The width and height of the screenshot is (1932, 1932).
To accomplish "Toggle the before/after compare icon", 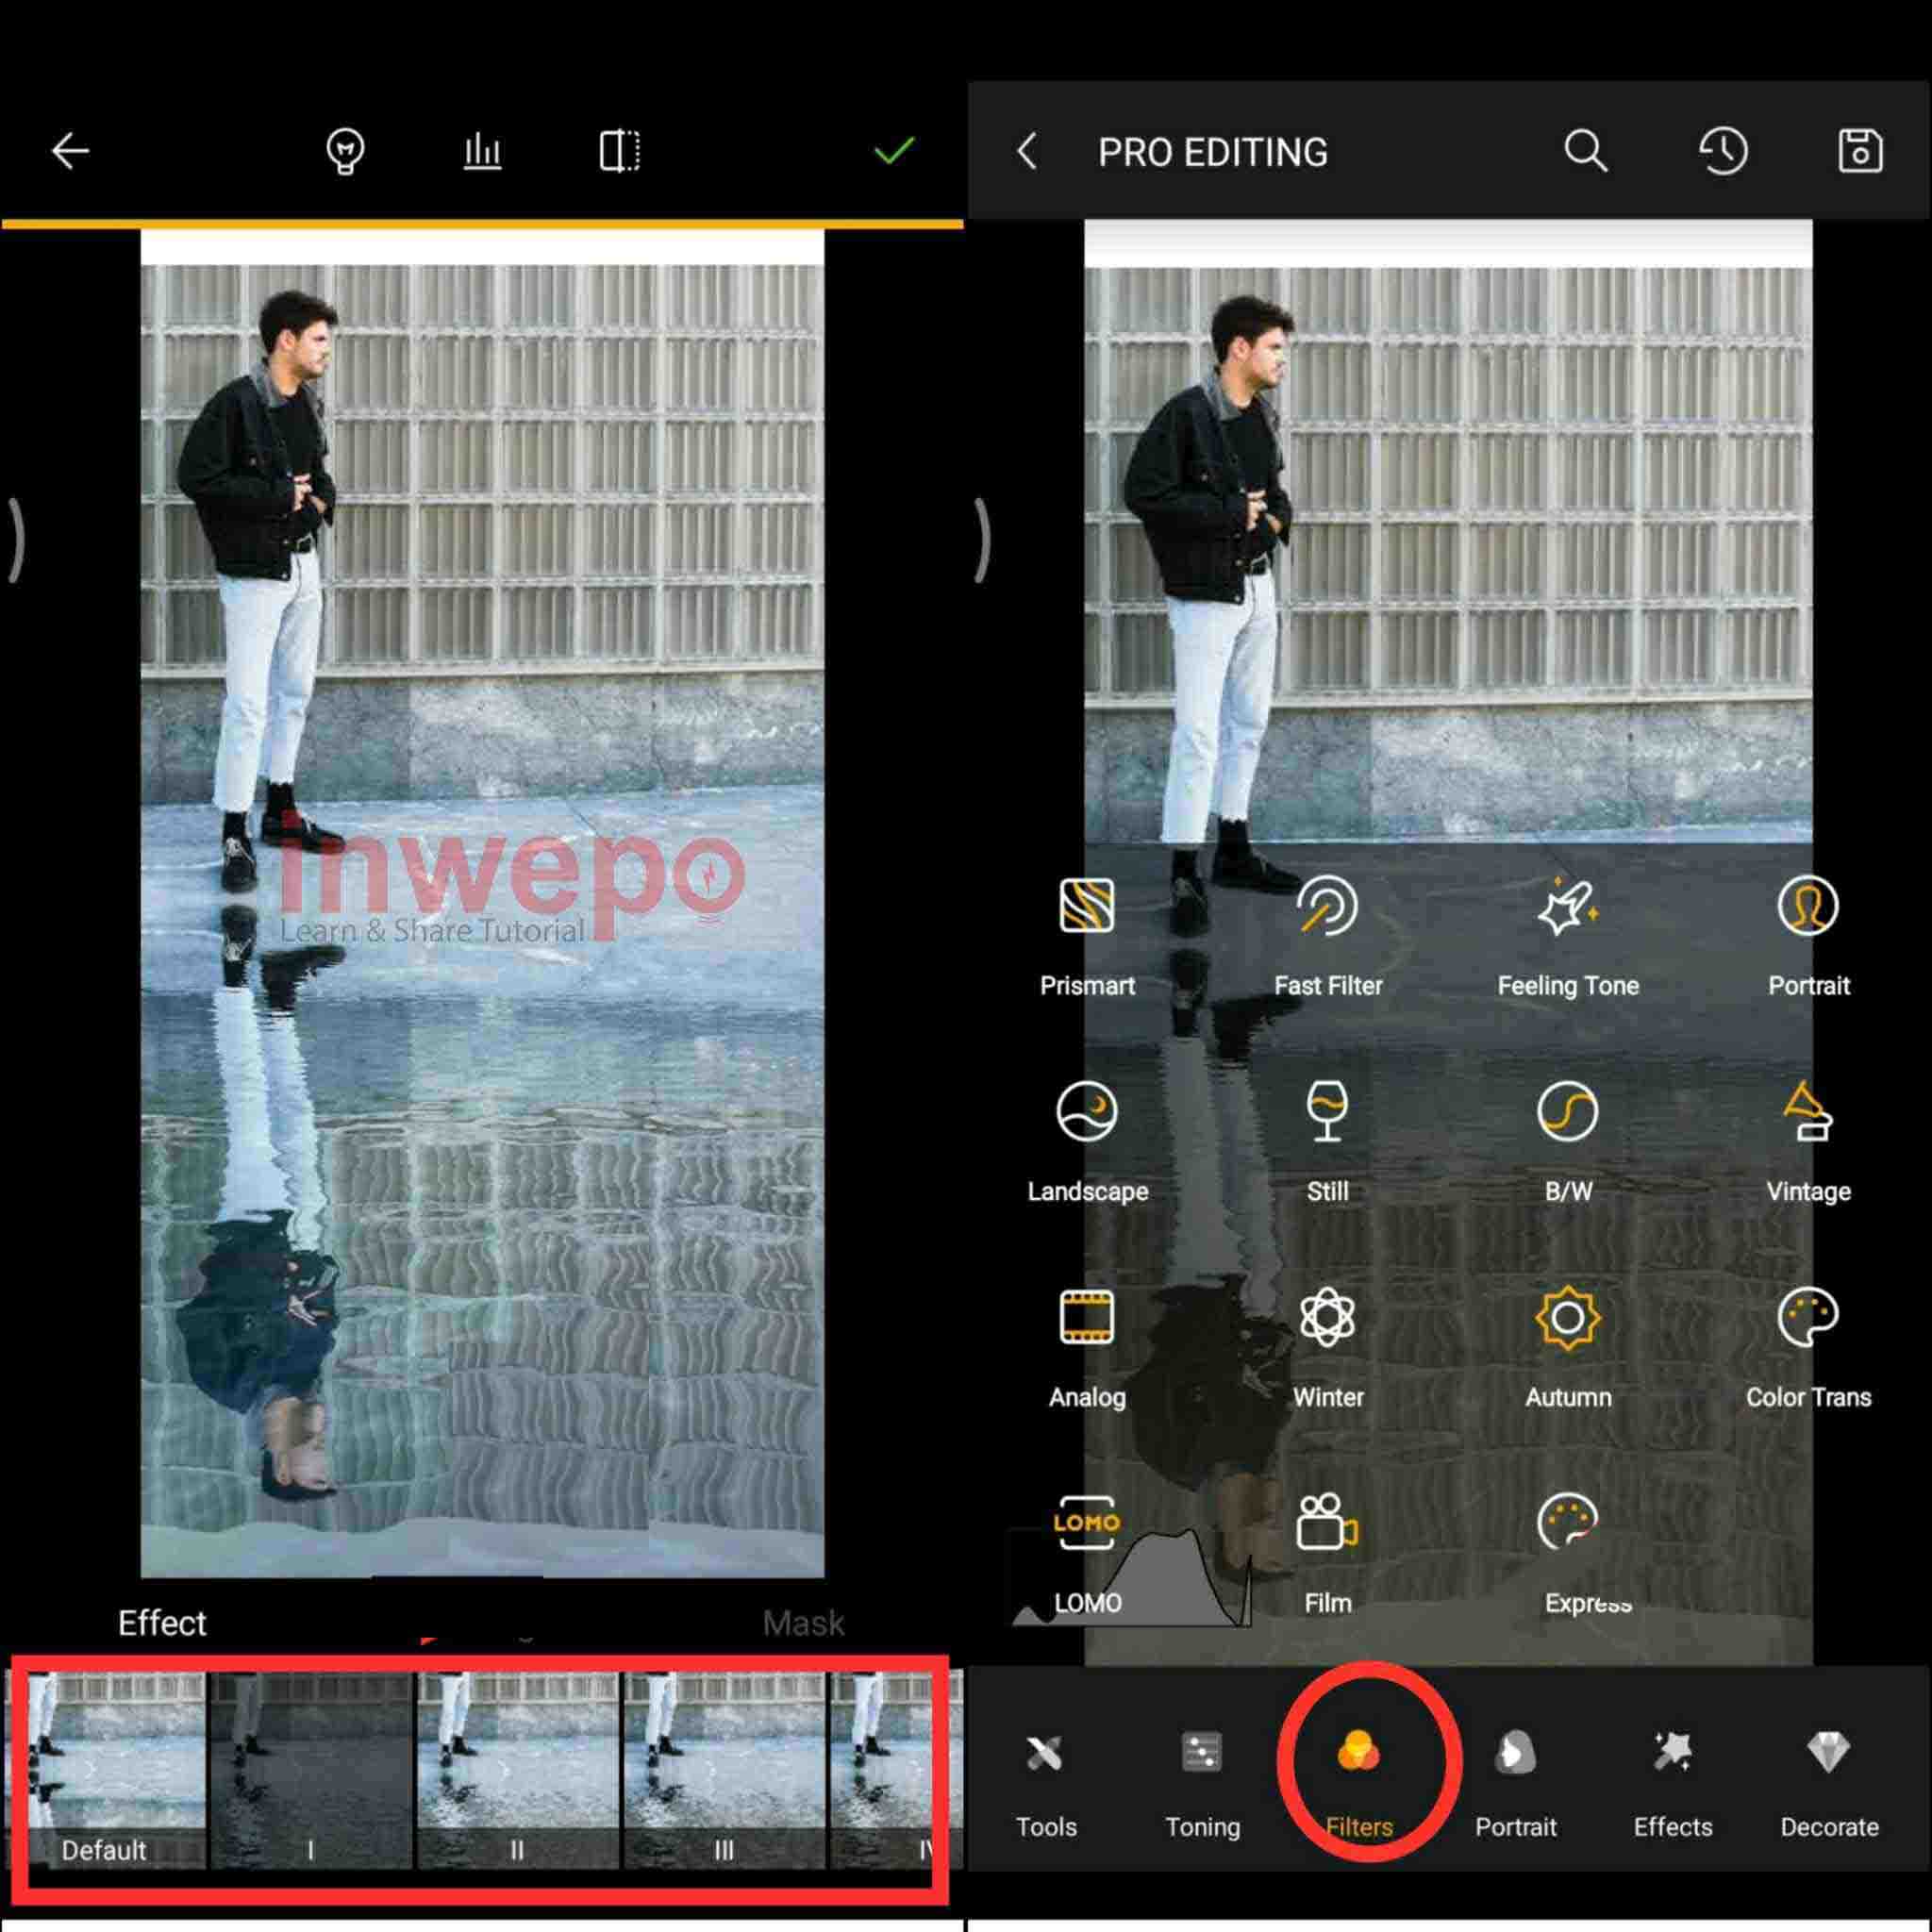I will click(620, 152).
